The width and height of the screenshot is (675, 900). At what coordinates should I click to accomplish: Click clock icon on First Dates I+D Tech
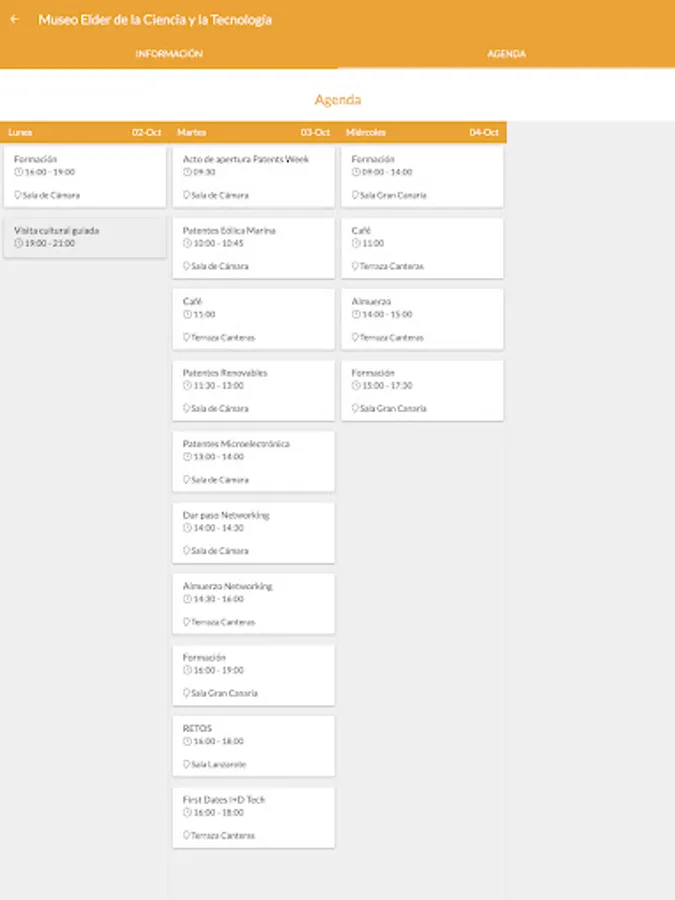point(187,813)
